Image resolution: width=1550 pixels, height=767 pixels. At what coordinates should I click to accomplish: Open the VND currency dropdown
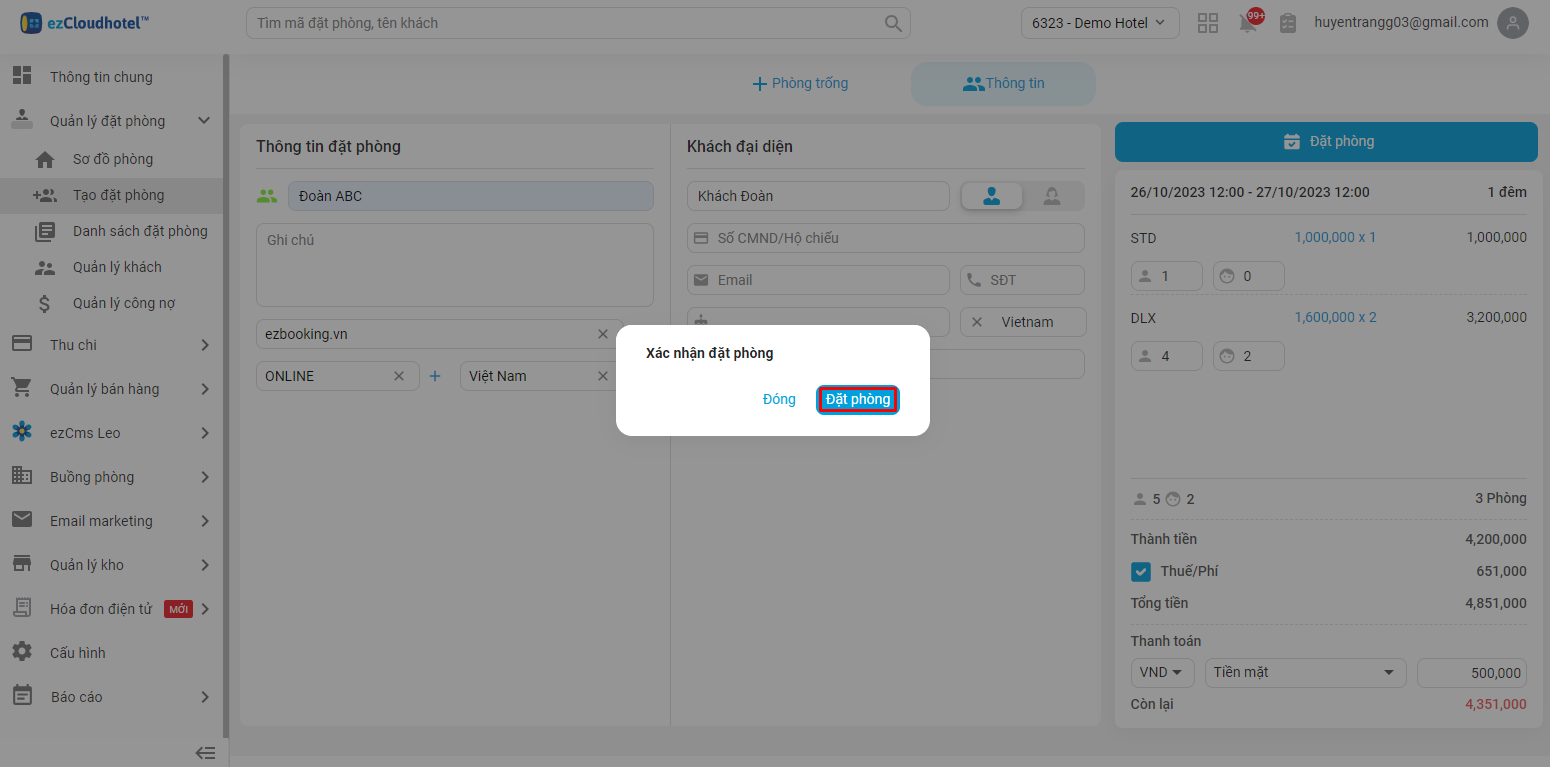tap(1162, 673)
